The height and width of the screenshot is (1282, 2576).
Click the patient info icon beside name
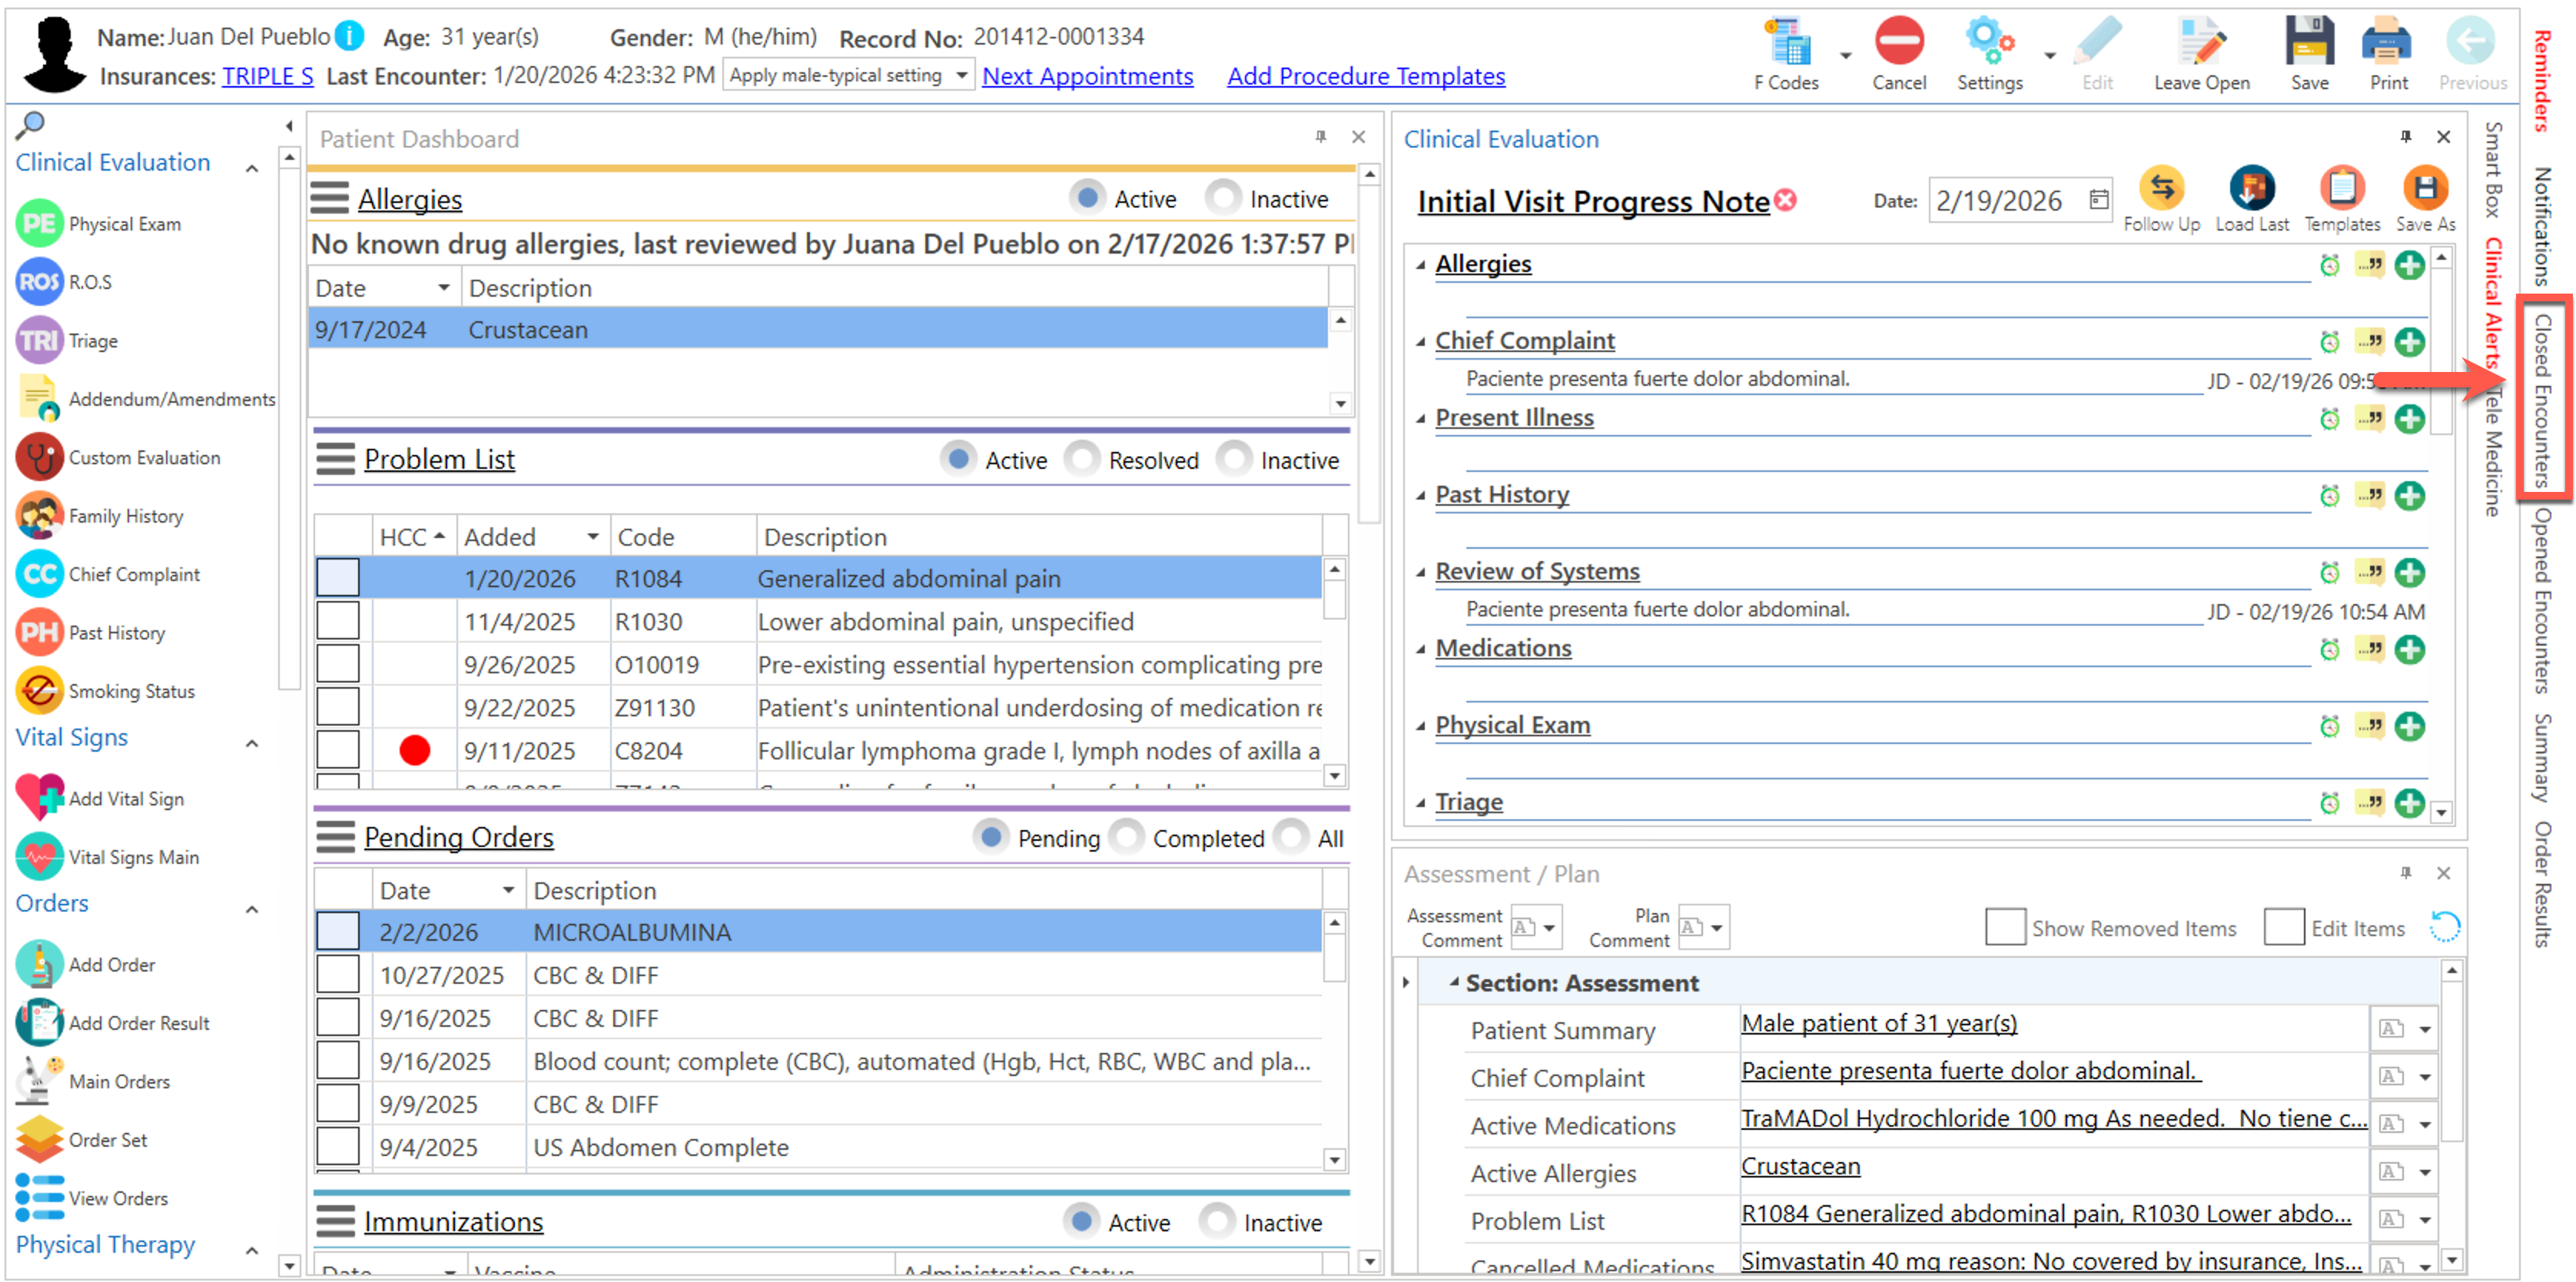349,37
